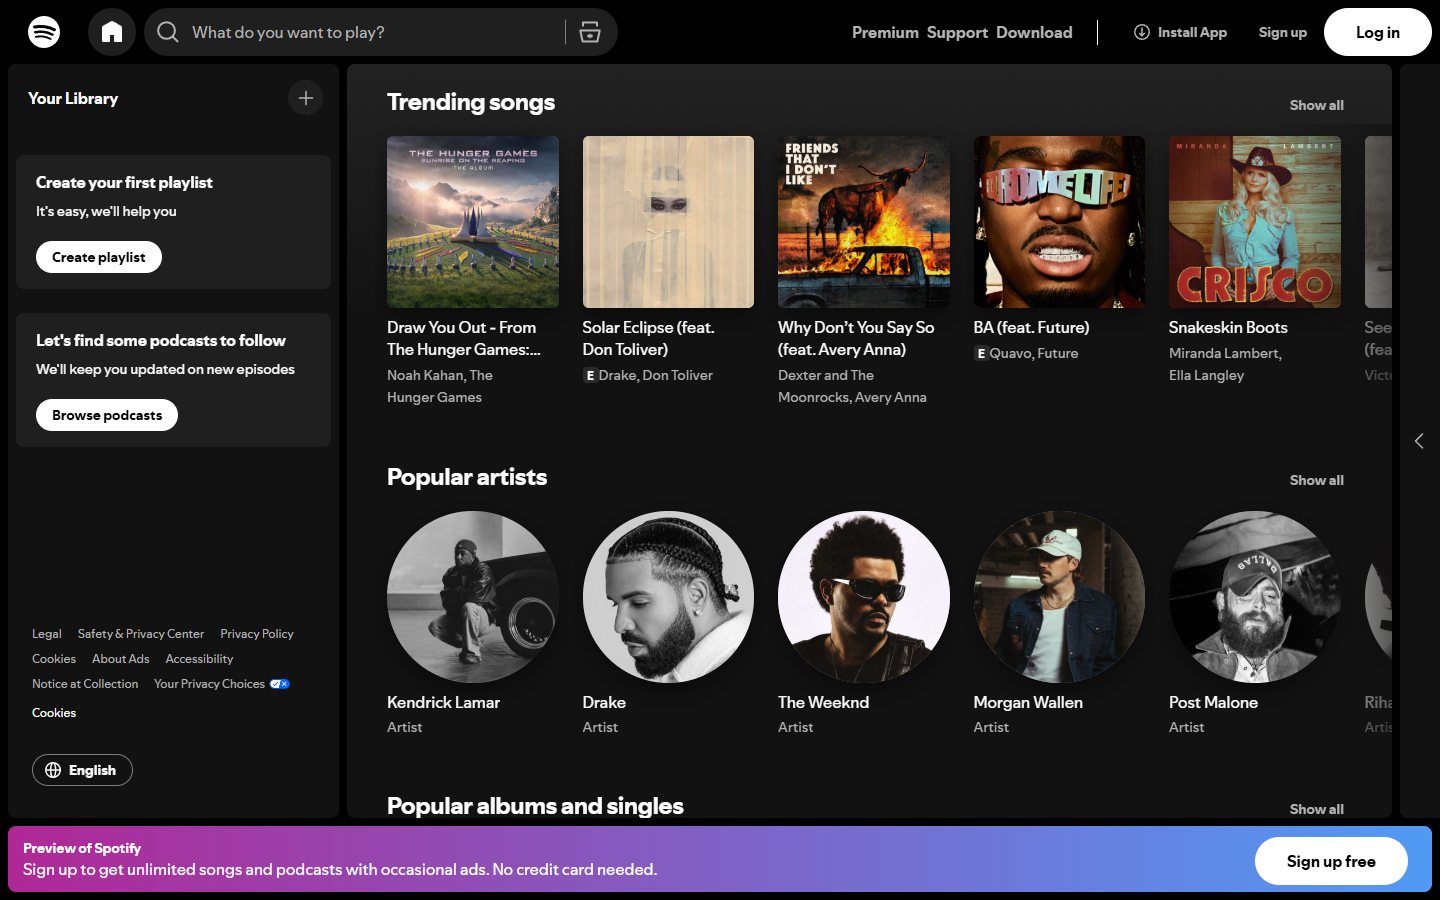
Task: Click song title 'Why Don't You Say So'
Action: click(856, 338)
